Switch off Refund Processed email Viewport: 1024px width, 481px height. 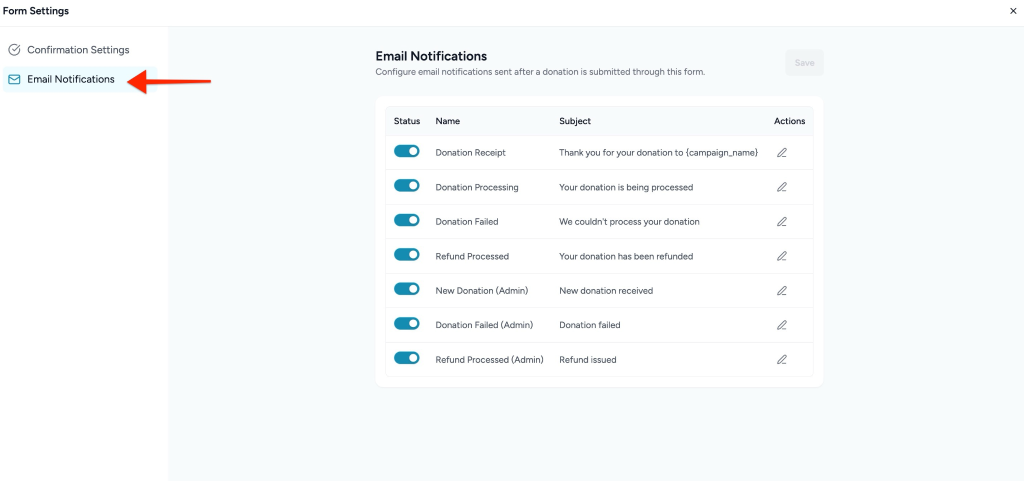(406, 255)
